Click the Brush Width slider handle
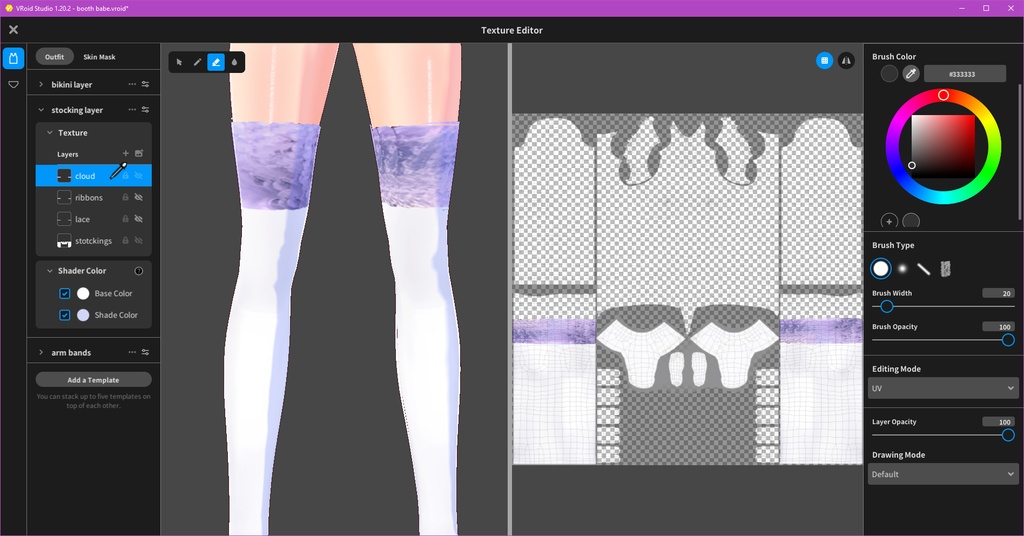The image size is (1024, 536). [x=886, y=306]
